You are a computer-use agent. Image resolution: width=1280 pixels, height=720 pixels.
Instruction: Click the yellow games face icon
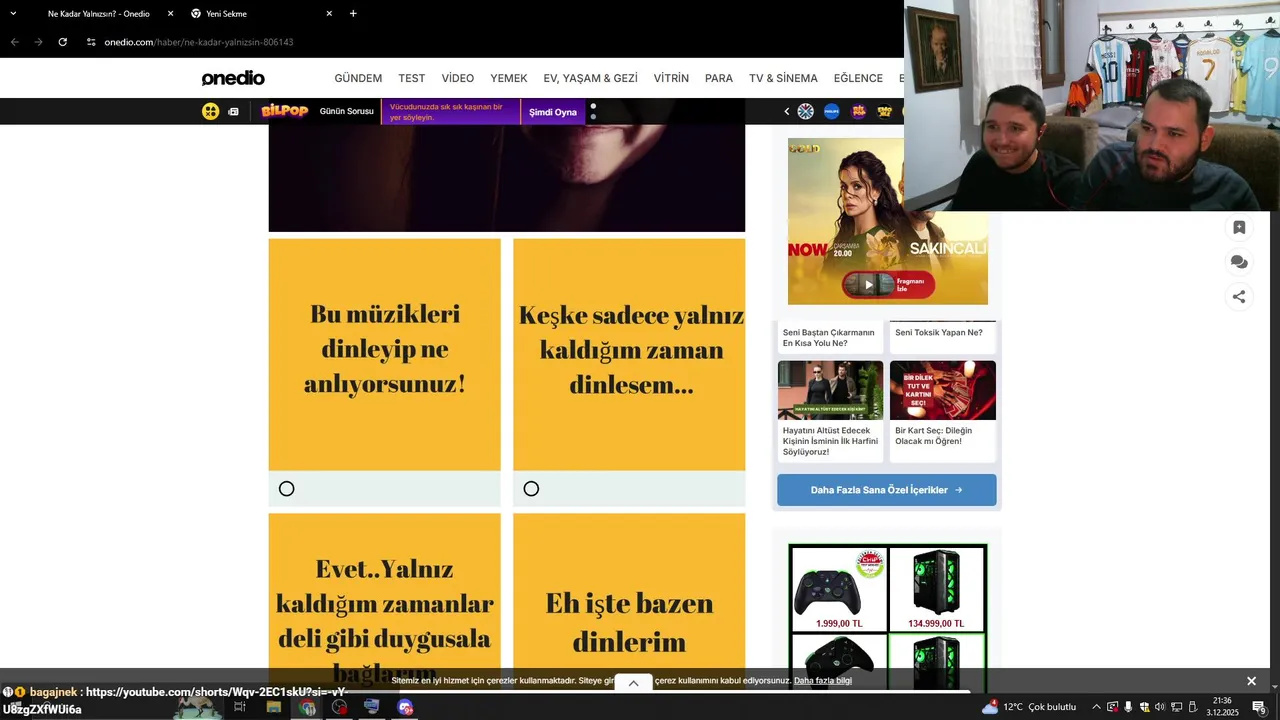pyautogui.click(x=210, y=111)
